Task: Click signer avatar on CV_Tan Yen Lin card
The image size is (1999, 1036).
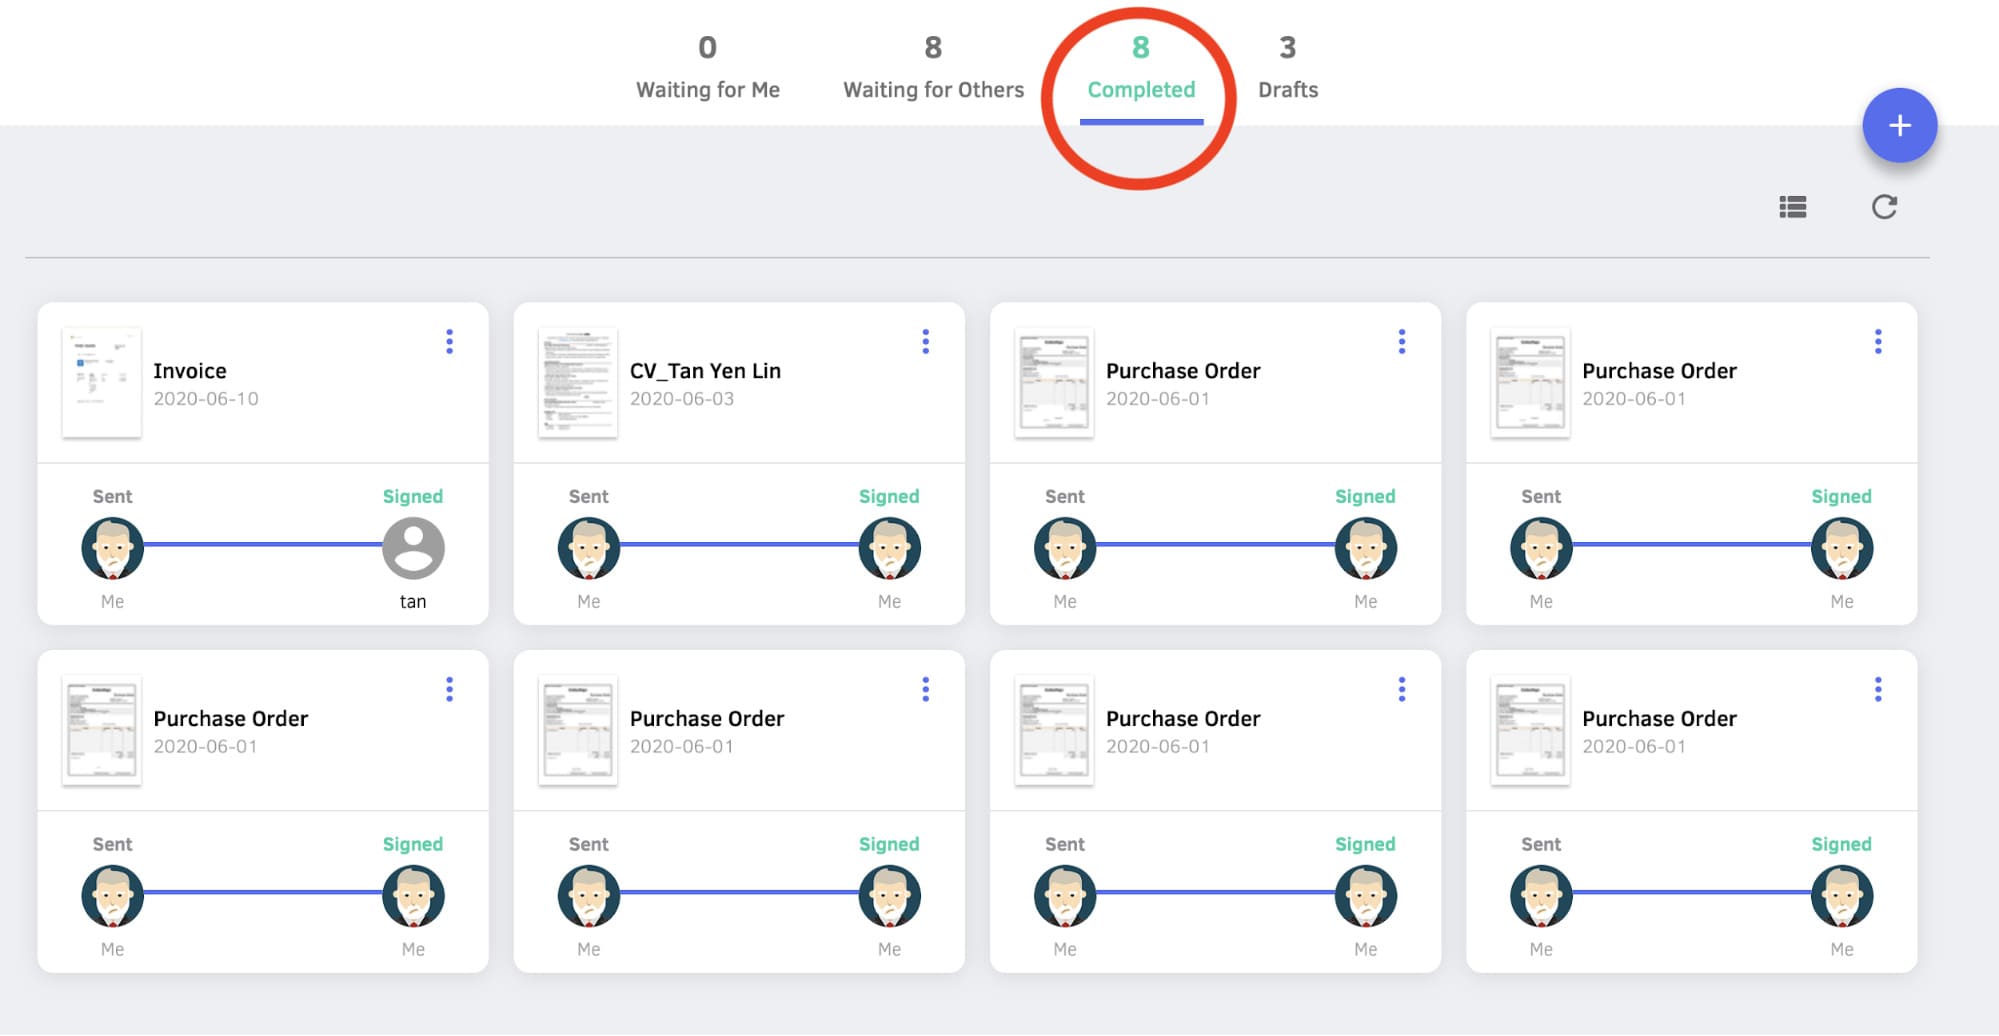Action: 889,548
